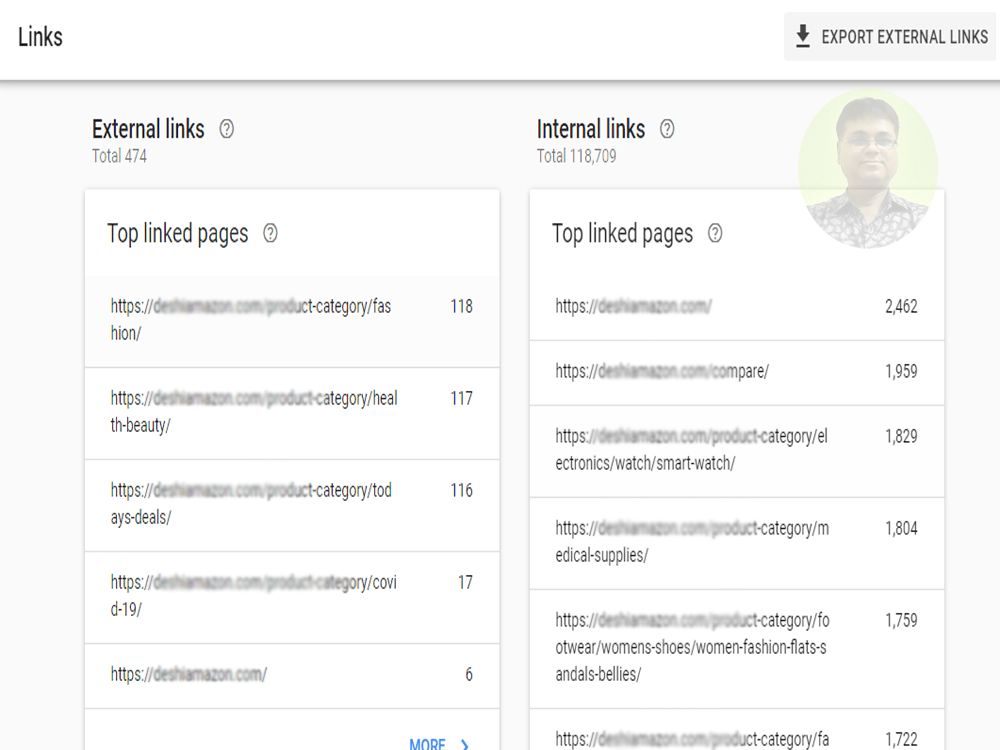This screenshot has height=750, width=1000.
Task: Open the electronics/watch/smart-watch/ row
Action: click(737, 451)
